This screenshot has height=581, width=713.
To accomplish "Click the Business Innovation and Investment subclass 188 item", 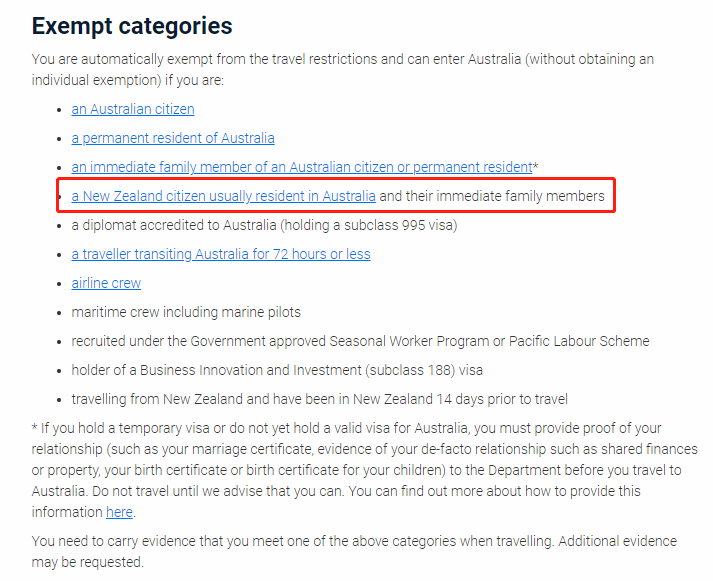I will [x=277, y=371].
